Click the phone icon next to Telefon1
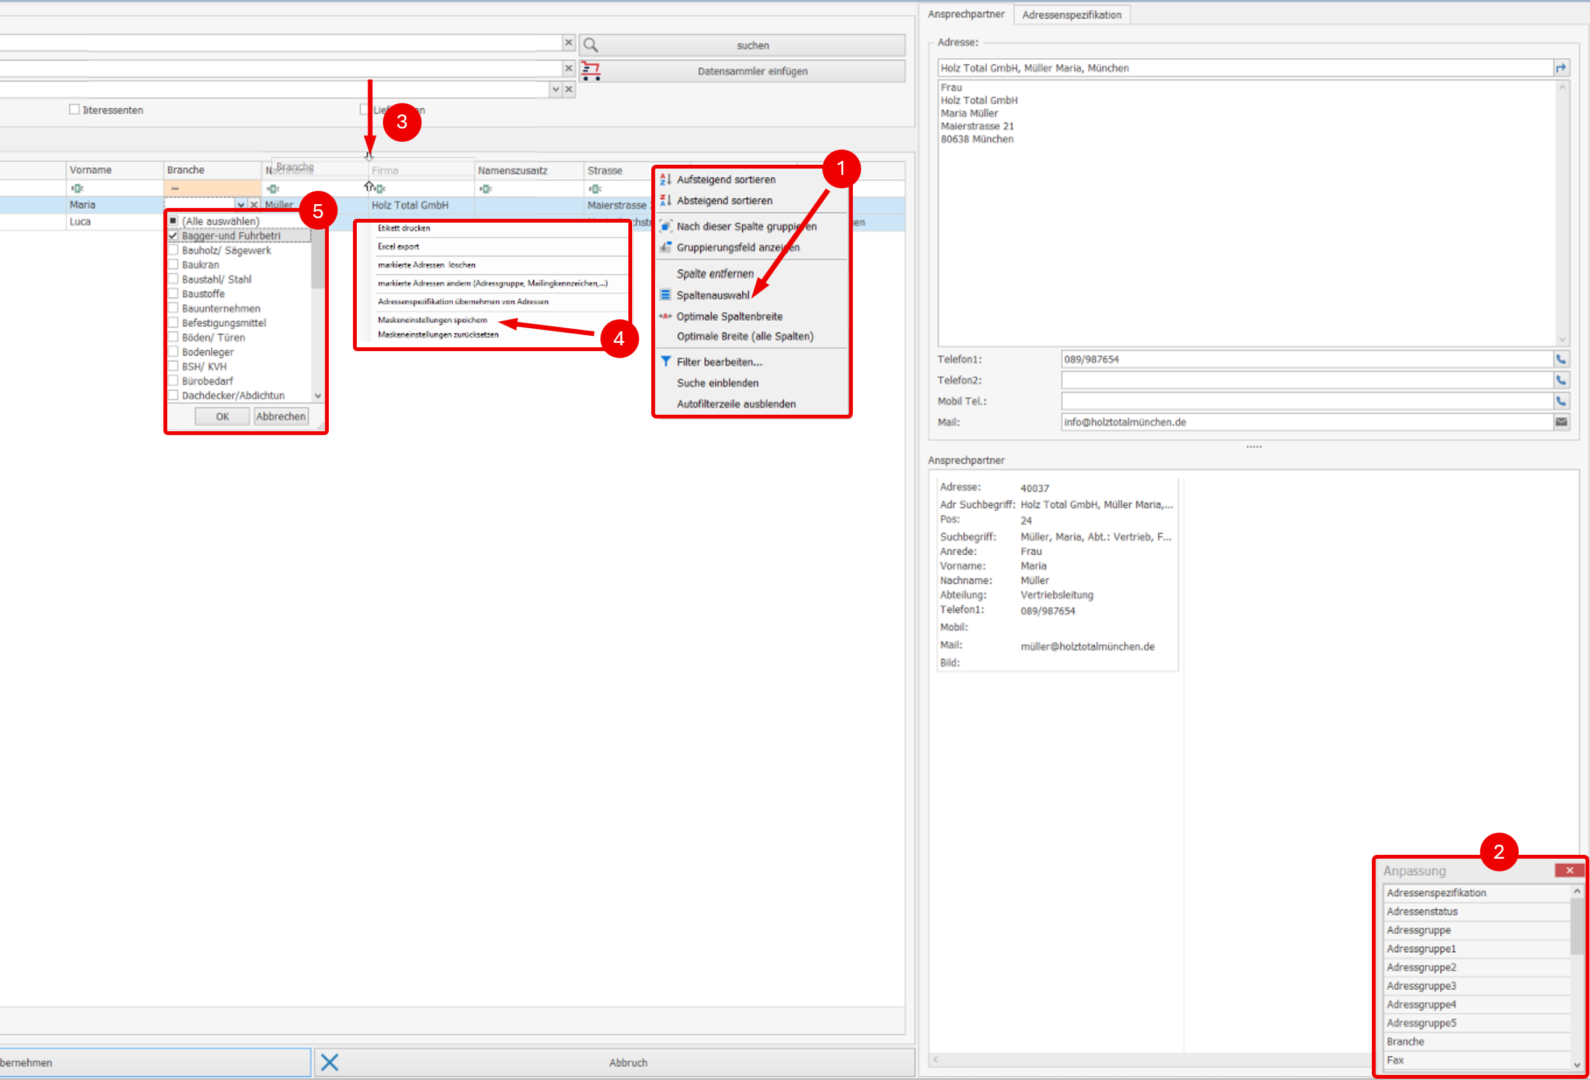This screenshot has width=1590, height=1080. 1561,359
